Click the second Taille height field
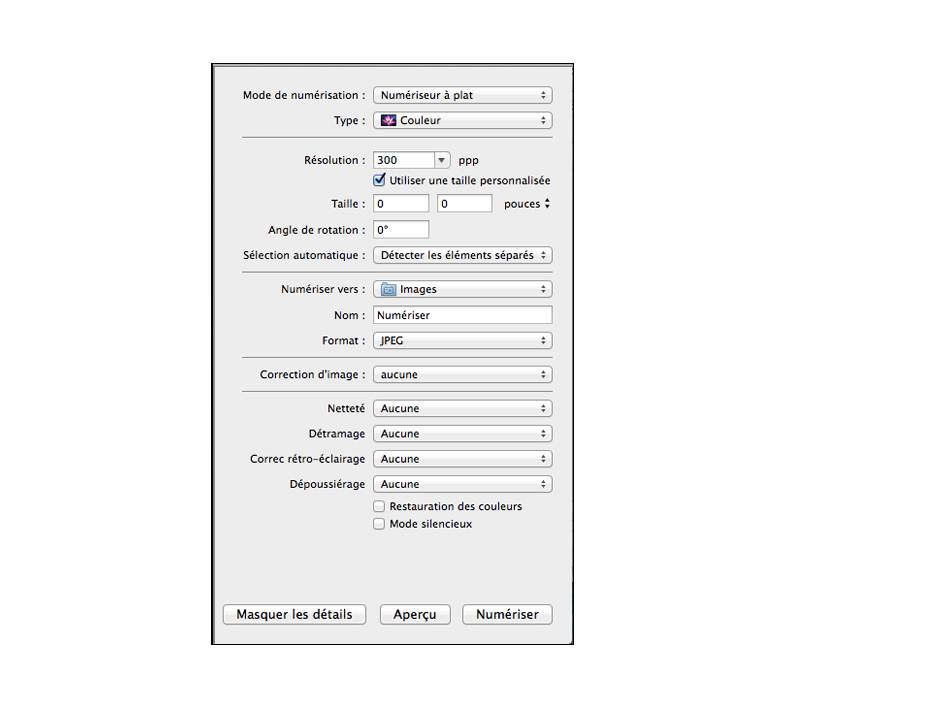950x710 pixels. pyautogui.click(x=465, y=204)
